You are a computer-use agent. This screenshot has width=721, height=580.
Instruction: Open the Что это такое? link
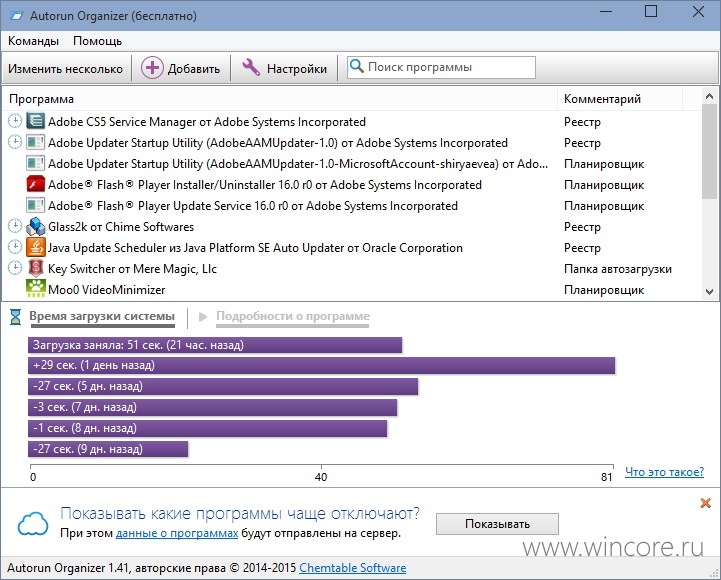(664, 471)
